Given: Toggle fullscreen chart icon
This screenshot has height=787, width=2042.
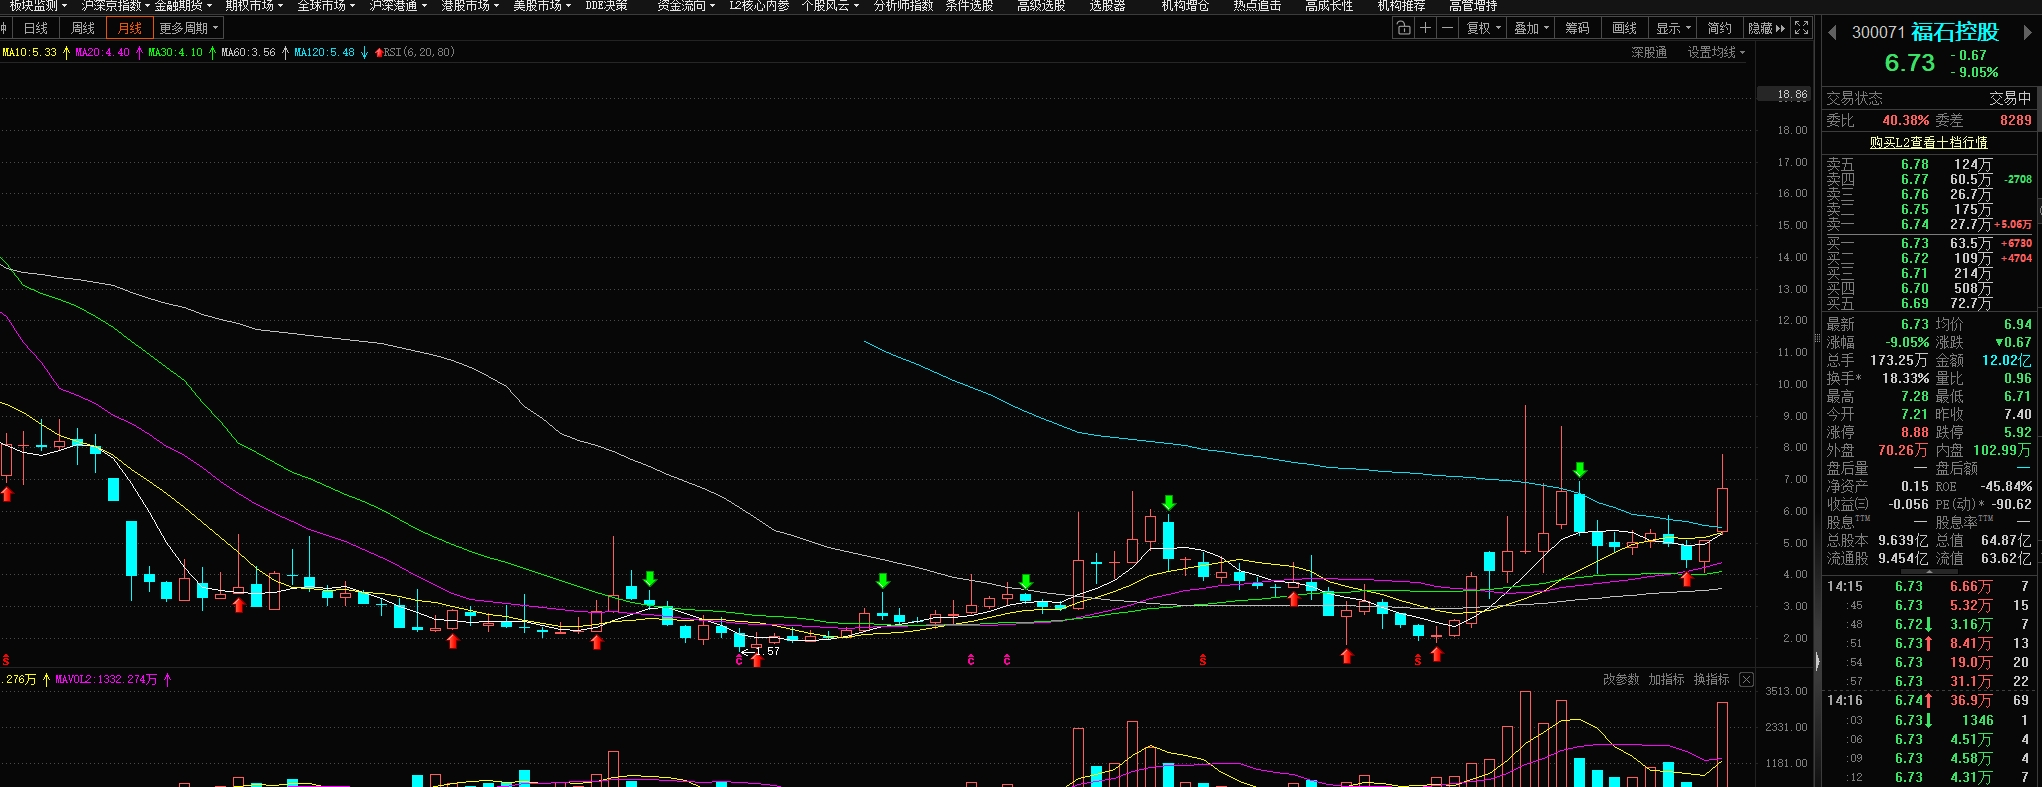Looking at the screenshot, I should click(1802, 28).
